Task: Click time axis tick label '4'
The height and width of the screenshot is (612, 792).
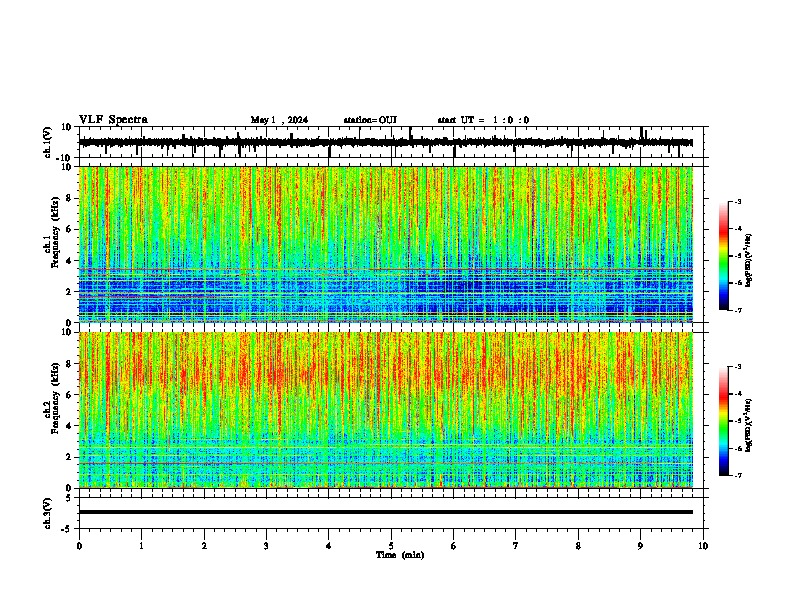Action: point(329,546)
